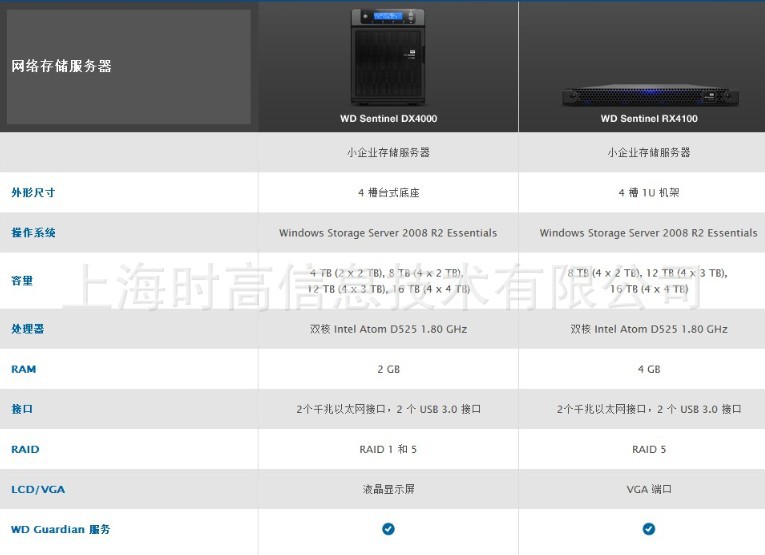Image resolution: width=765 pixels, height=555 pixels.
Task: Click DX4000 双核 Intel Atom D525 cell
Action: (388, 329)
